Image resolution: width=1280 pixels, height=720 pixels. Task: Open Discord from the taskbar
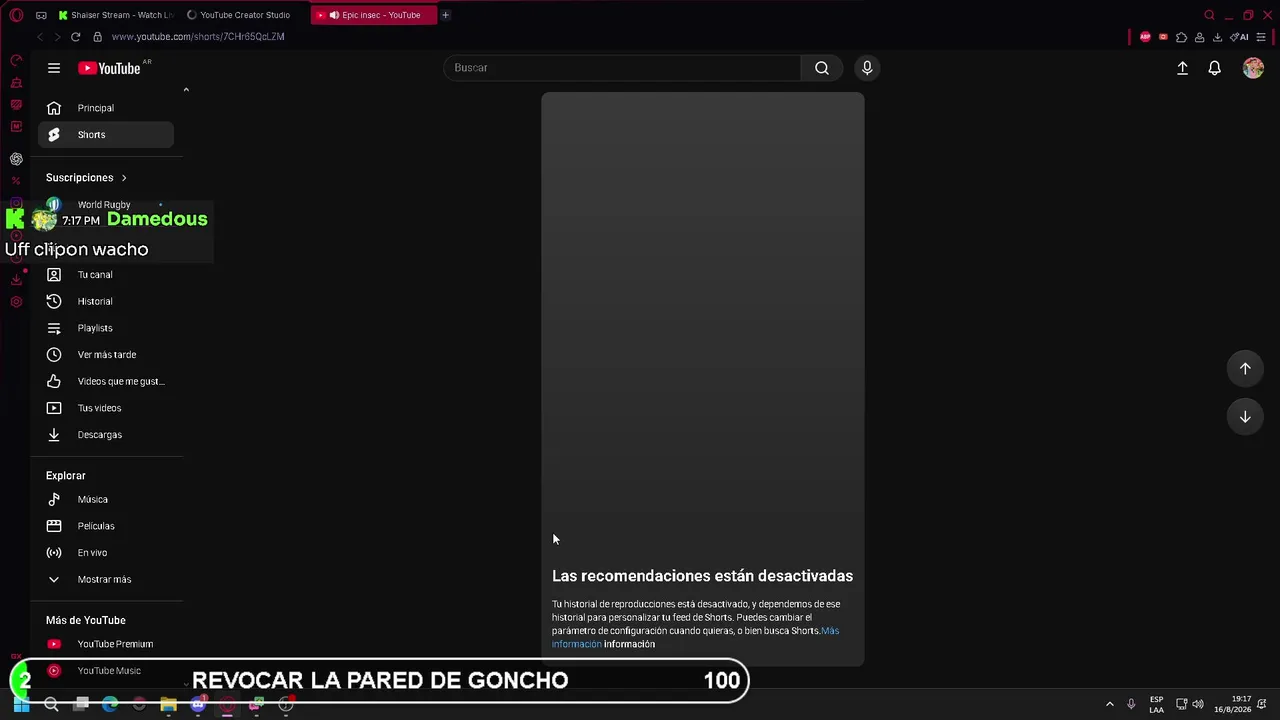198,705
